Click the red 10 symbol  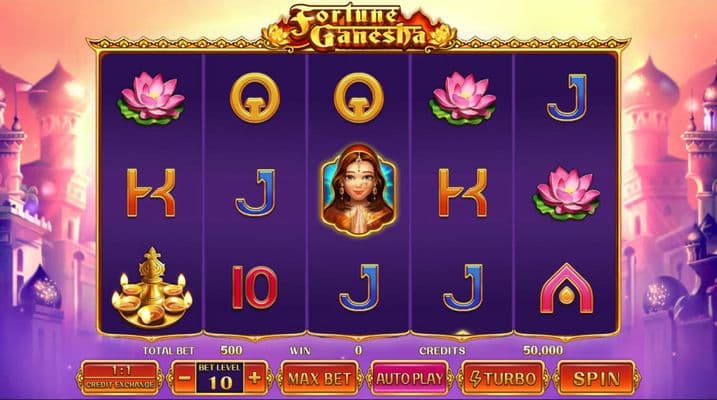(255, 288)
